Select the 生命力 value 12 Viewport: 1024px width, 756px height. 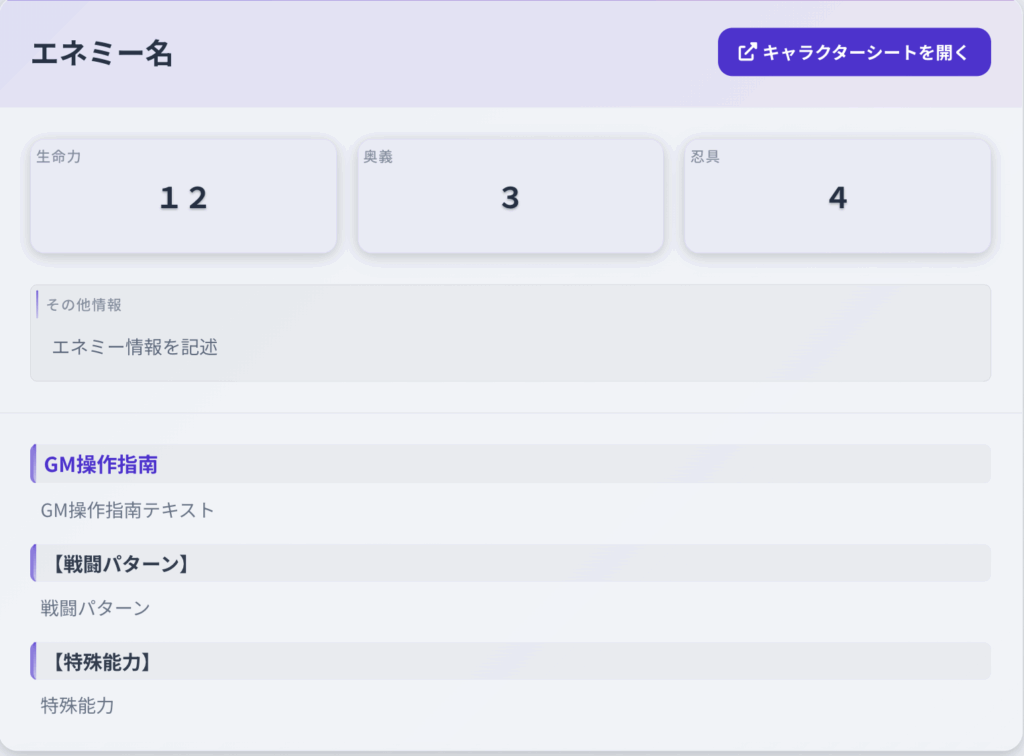click(184, 198)
